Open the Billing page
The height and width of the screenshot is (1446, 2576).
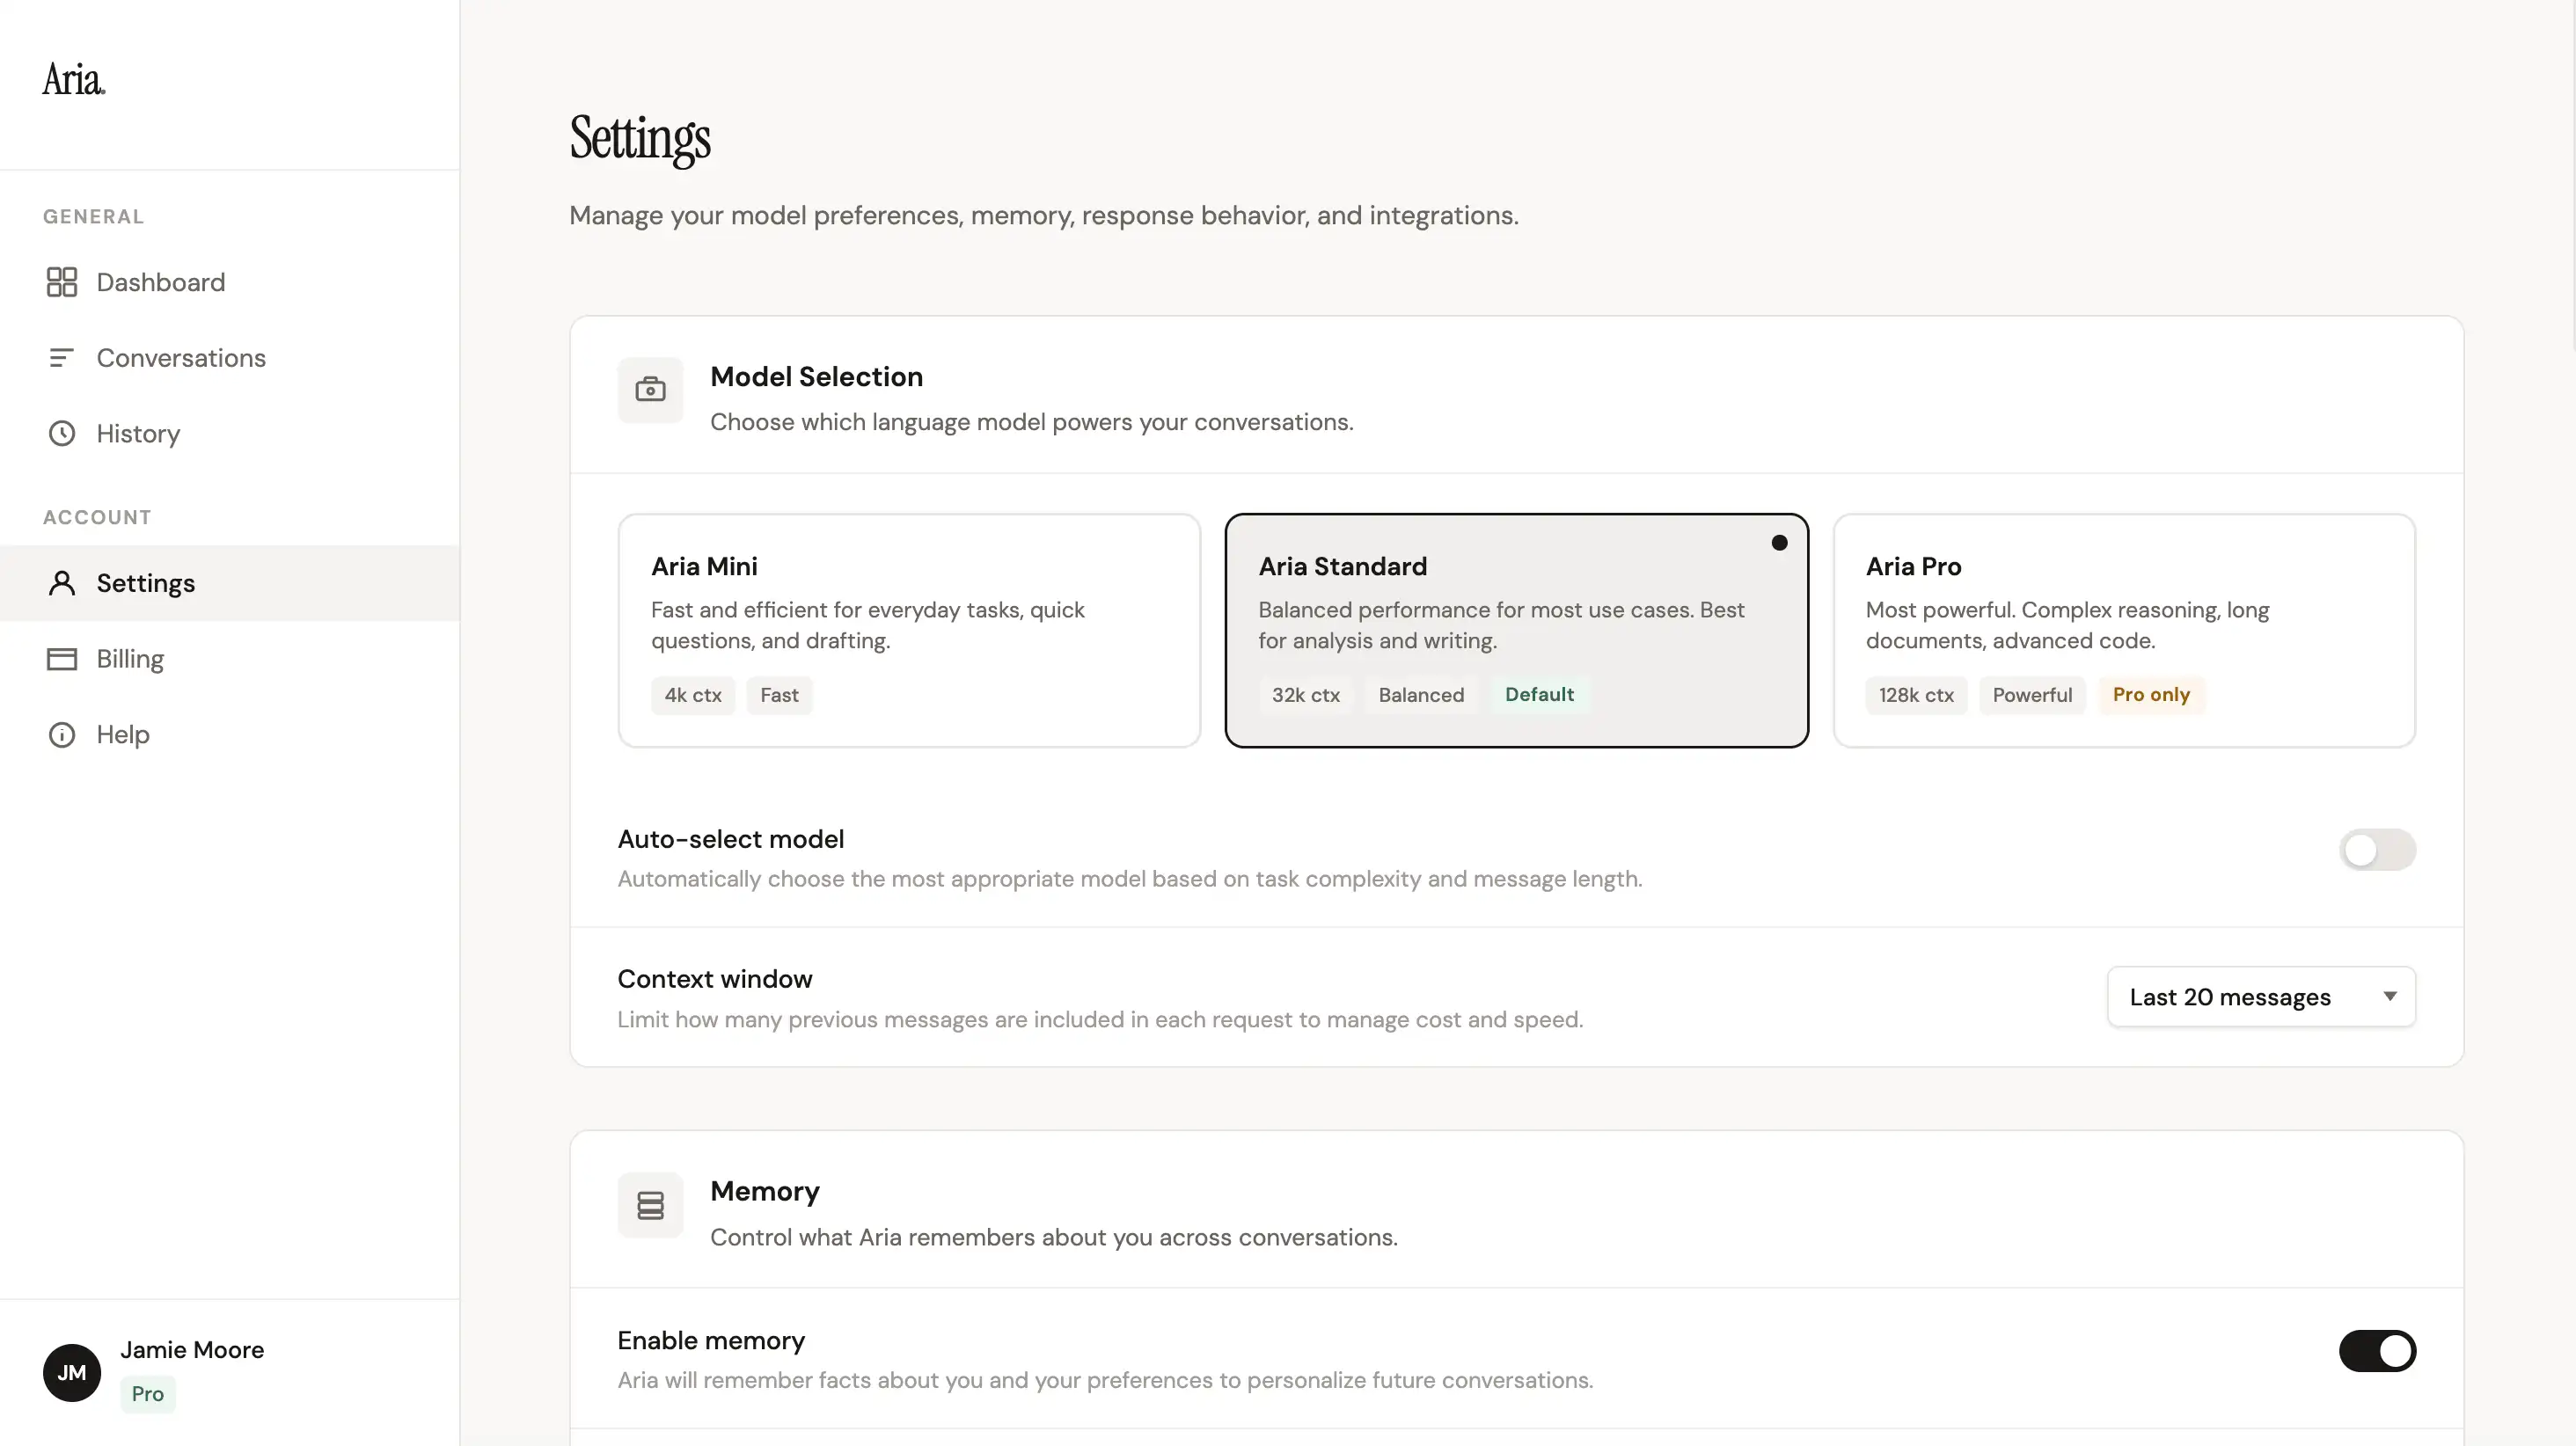(x=230, y=659)
